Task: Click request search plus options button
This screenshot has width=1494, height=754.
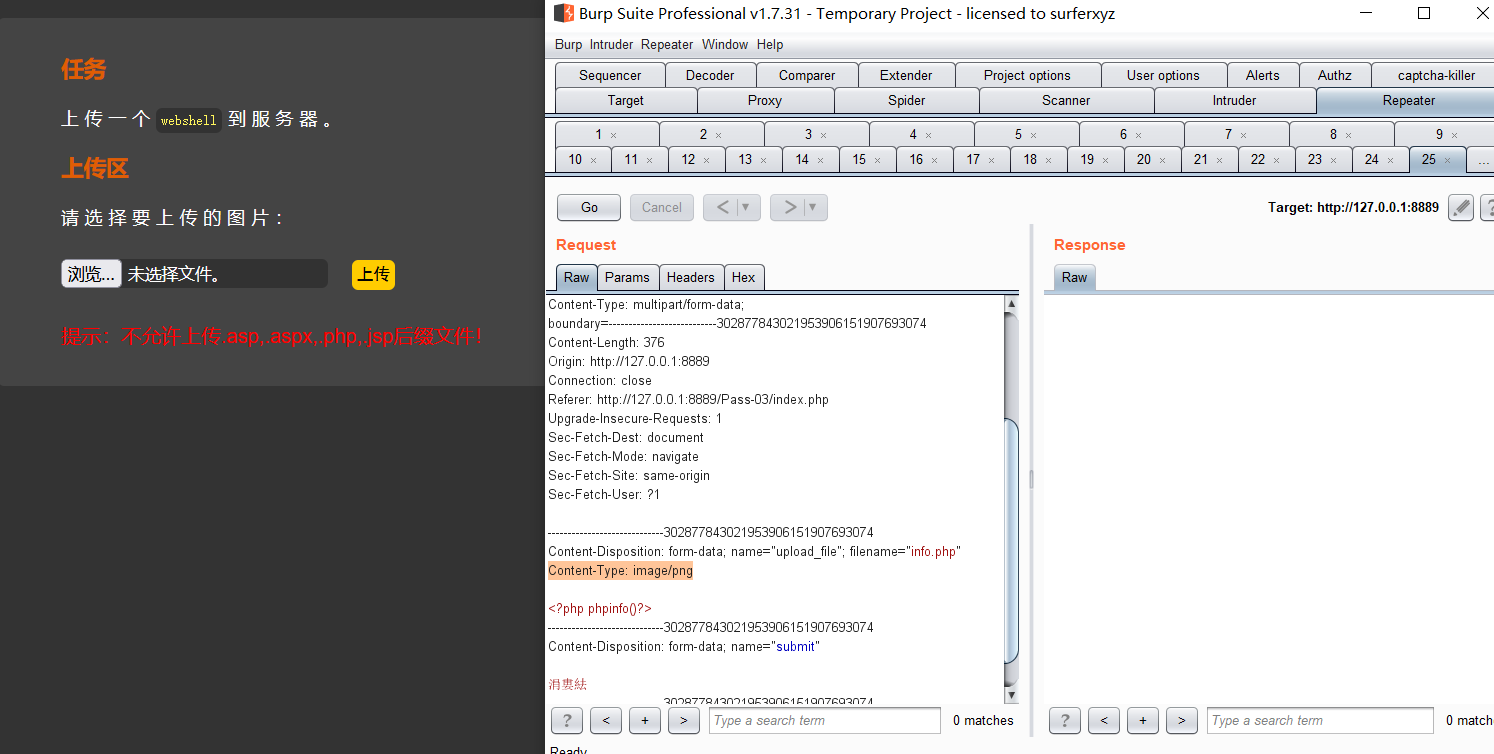Action: (x=645, y=720)
